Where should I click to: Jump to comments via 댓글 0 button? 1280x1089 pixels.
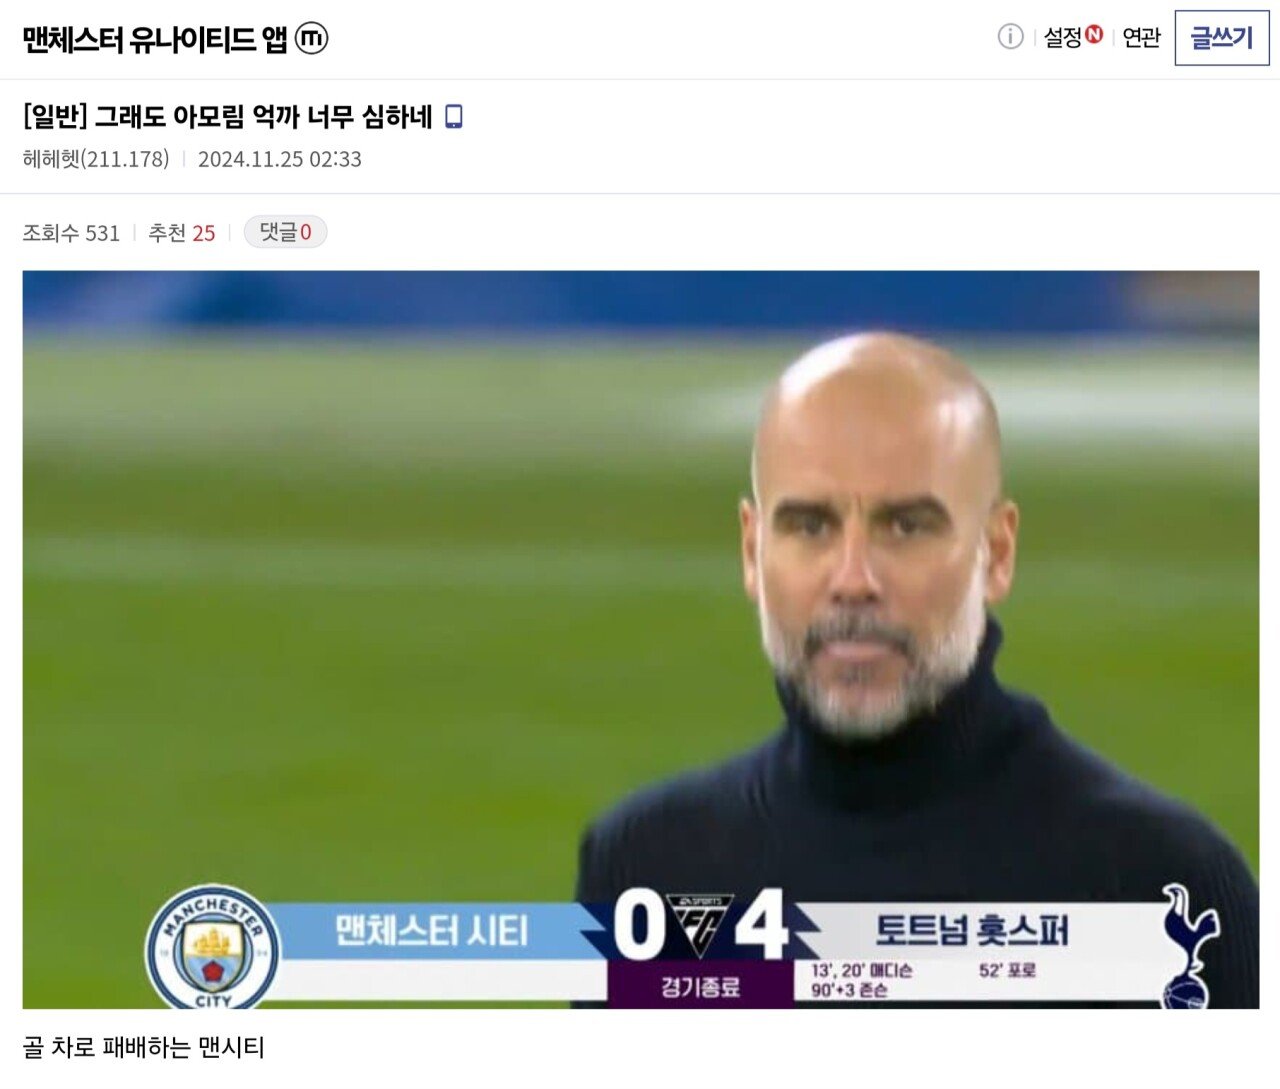pos(285,232)
